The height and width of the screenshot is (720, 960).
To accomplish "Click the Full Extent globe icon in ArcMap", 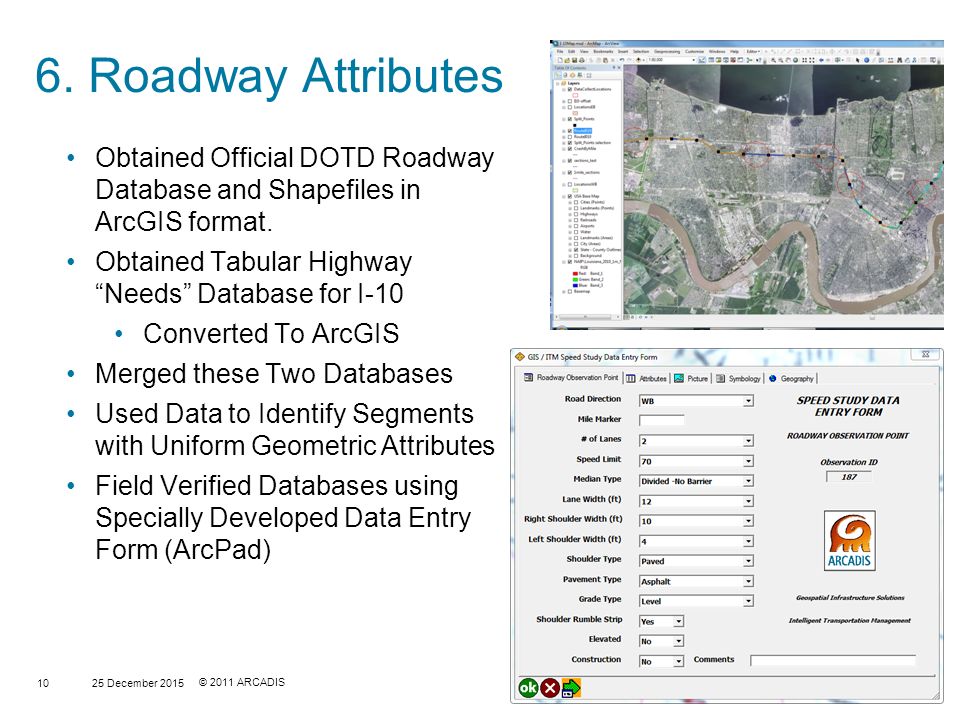I will point(795,60).
